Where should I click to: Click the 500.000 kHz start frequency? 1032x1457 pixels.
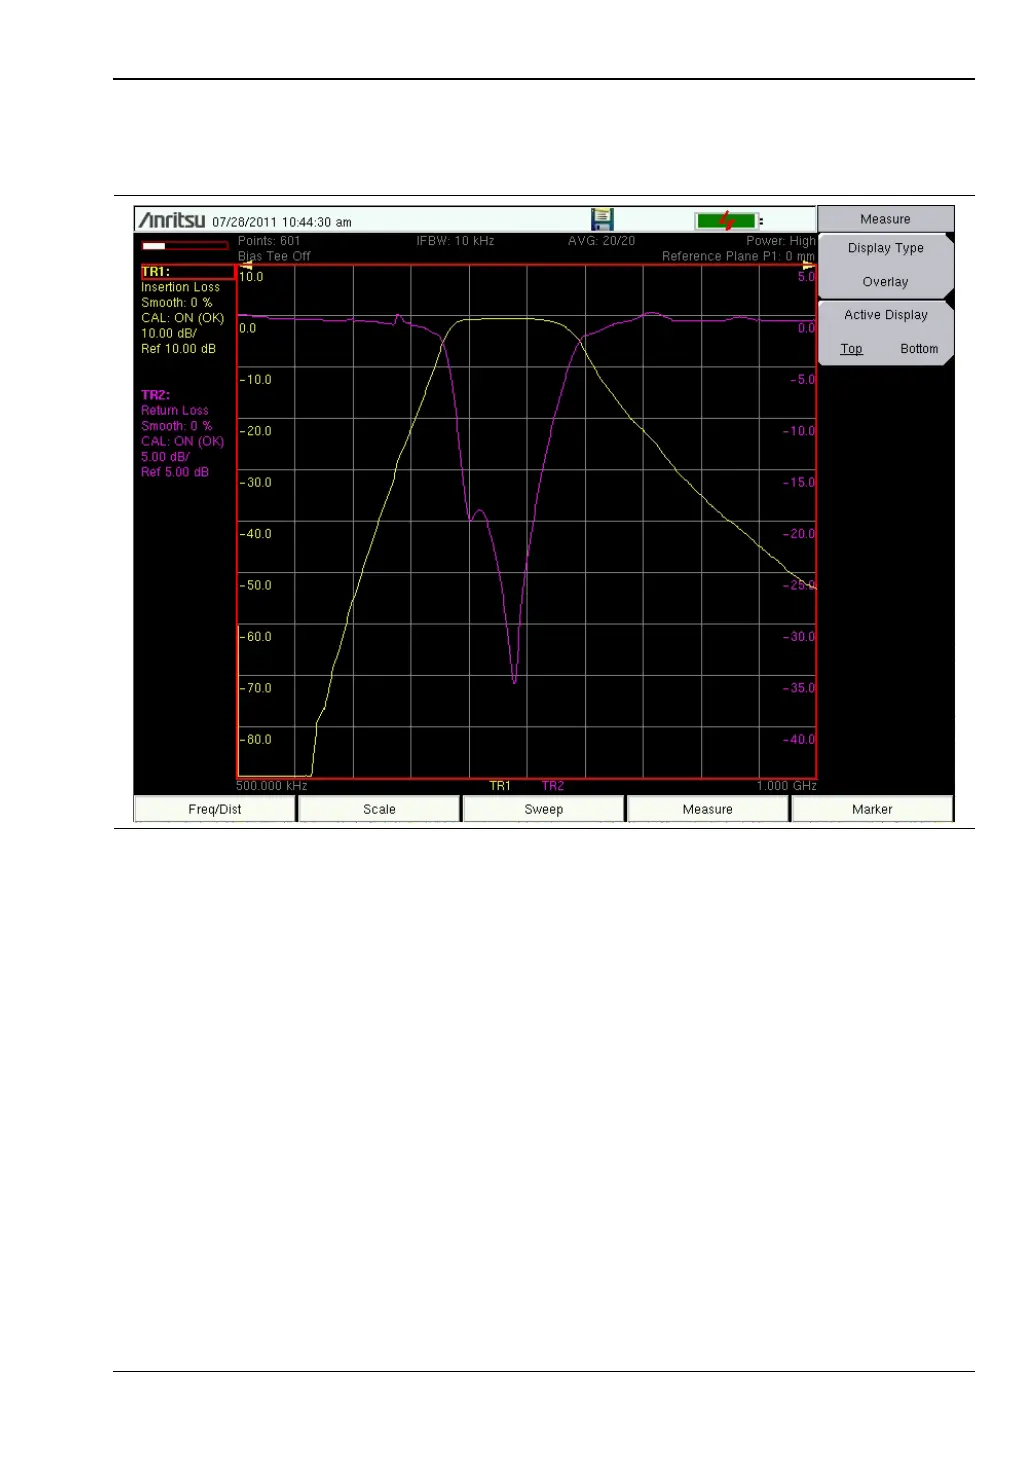click(x=272, y=786)
